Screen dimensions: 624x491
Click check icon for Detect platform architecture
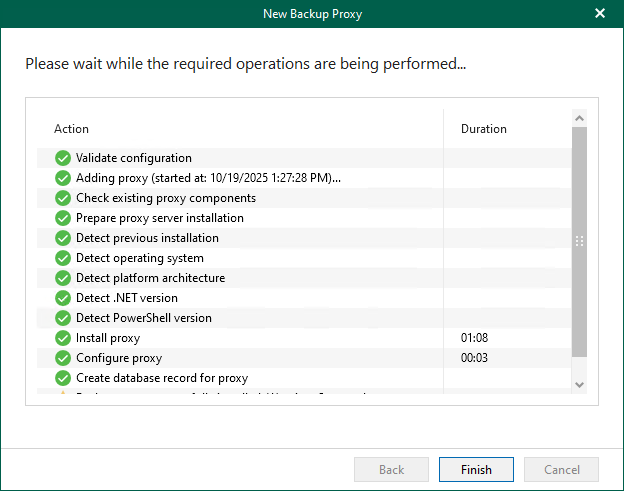pos(63,278)
